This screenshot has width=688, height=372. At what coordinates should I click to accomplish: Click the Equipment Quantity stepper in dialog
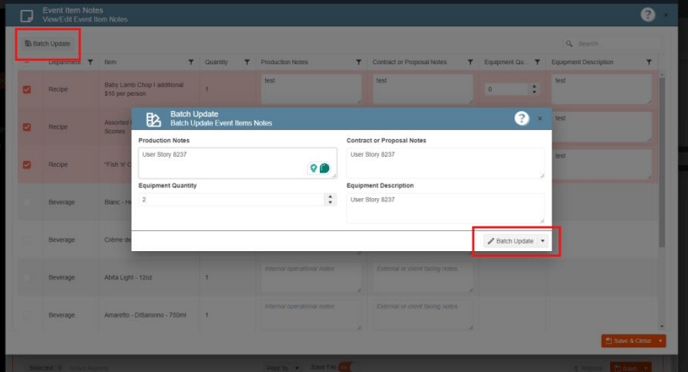coord(330,200)
